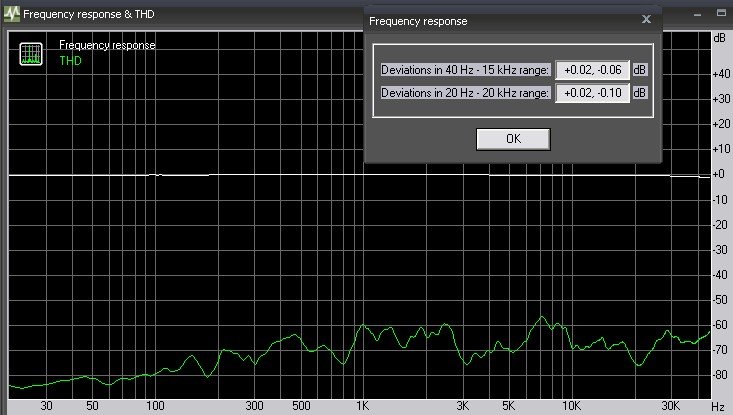Click 'Deviations in 40 Hz - 15 kHz range:' label
Image resolution: width=733 pixels, height=415 pixels.
pyautogui.click(x=465, y=70)
